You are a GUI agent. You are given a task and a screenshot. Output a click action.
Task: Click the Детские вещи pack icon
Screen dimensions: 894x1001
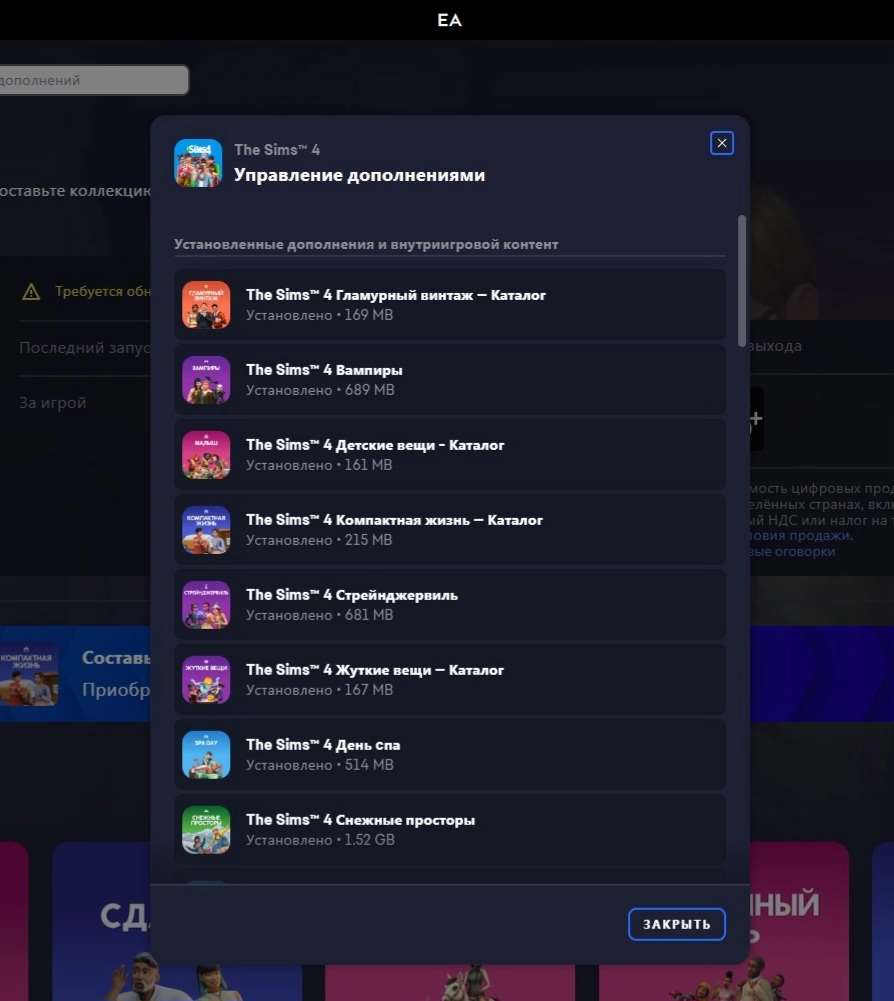[206, 454]
